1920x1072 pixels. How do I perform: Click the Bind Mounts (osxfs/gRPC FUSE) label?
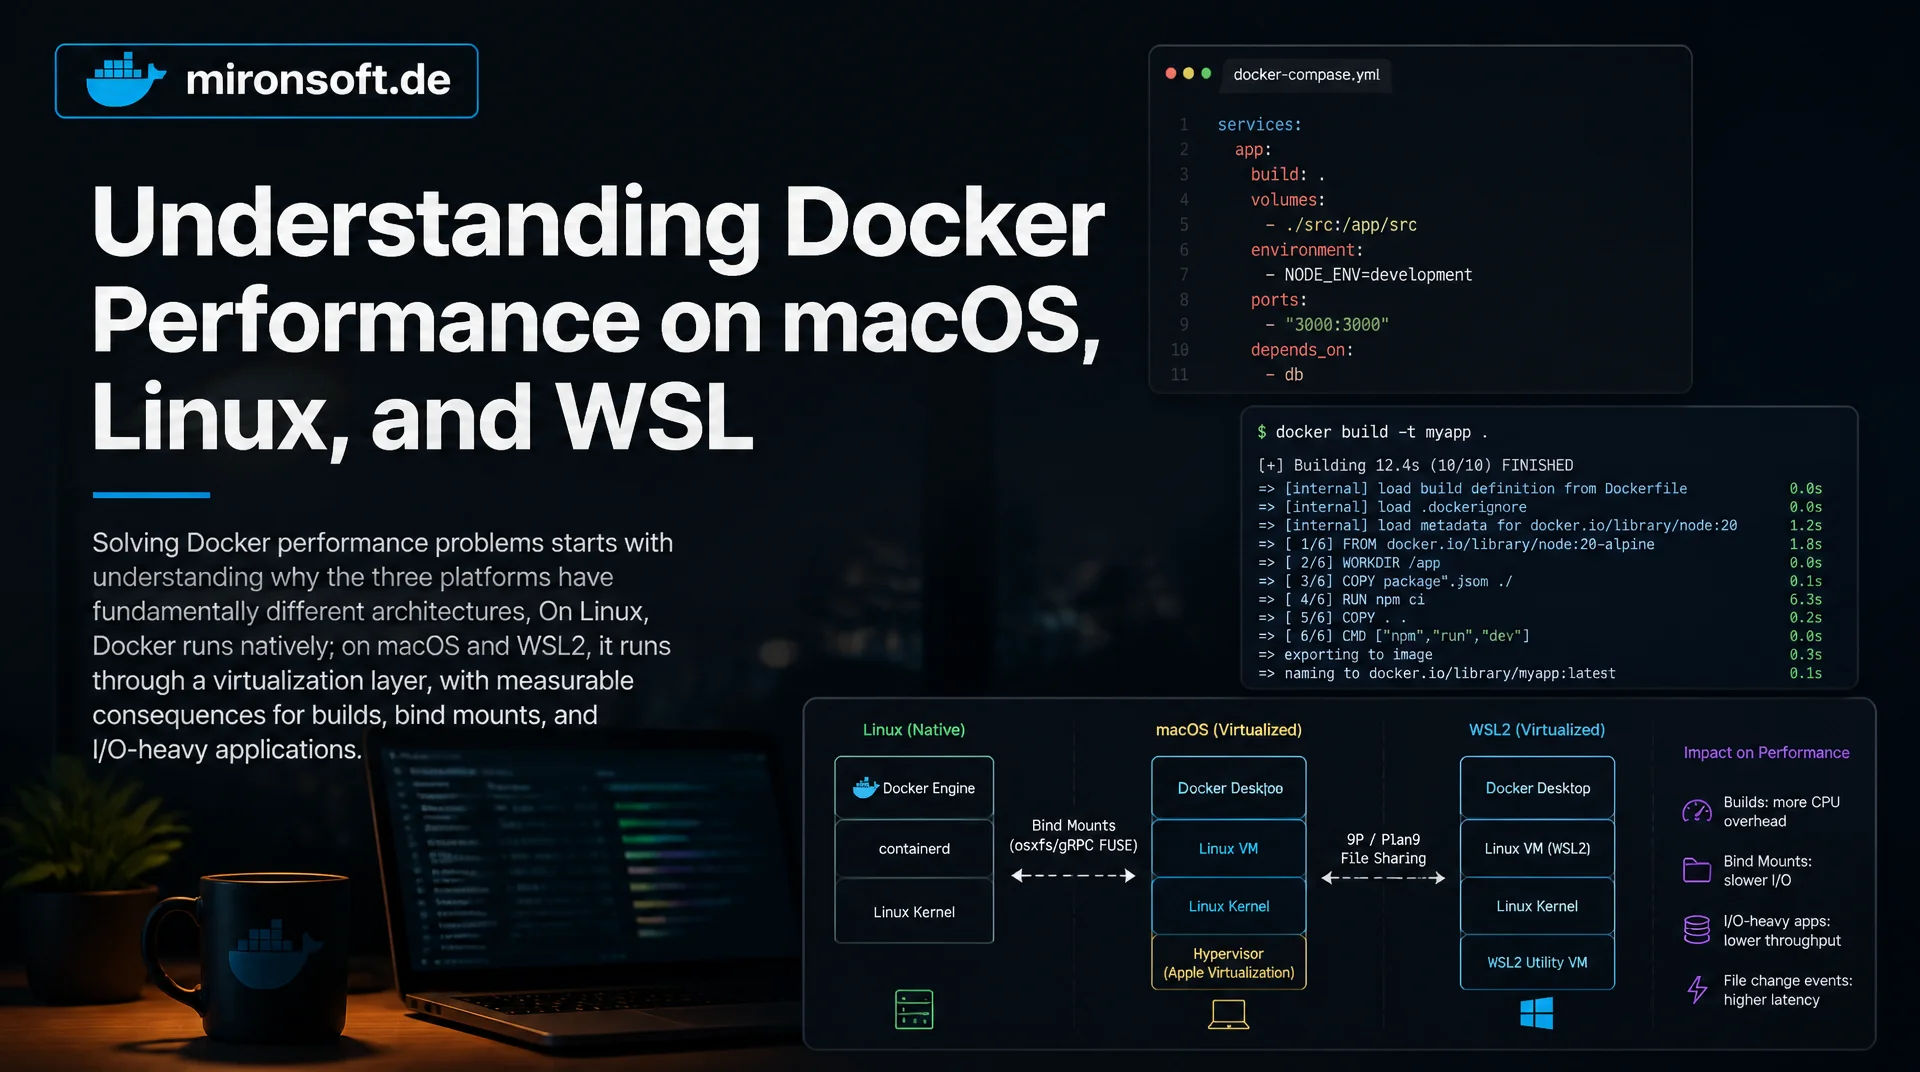pos(1073,835)
